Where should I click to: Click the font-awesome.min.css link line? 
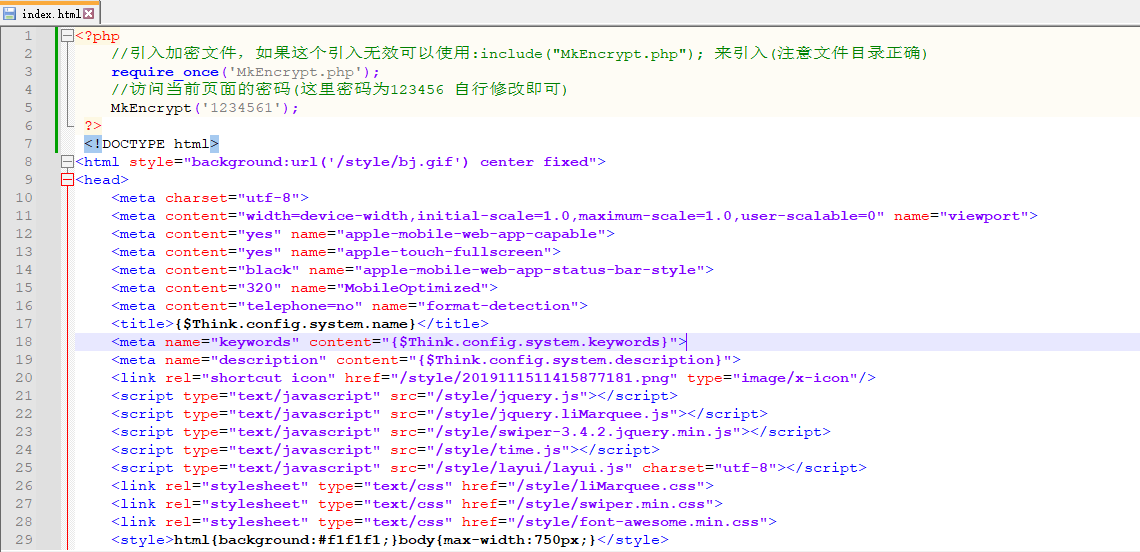pyautogui.click(x=444, y=522)
